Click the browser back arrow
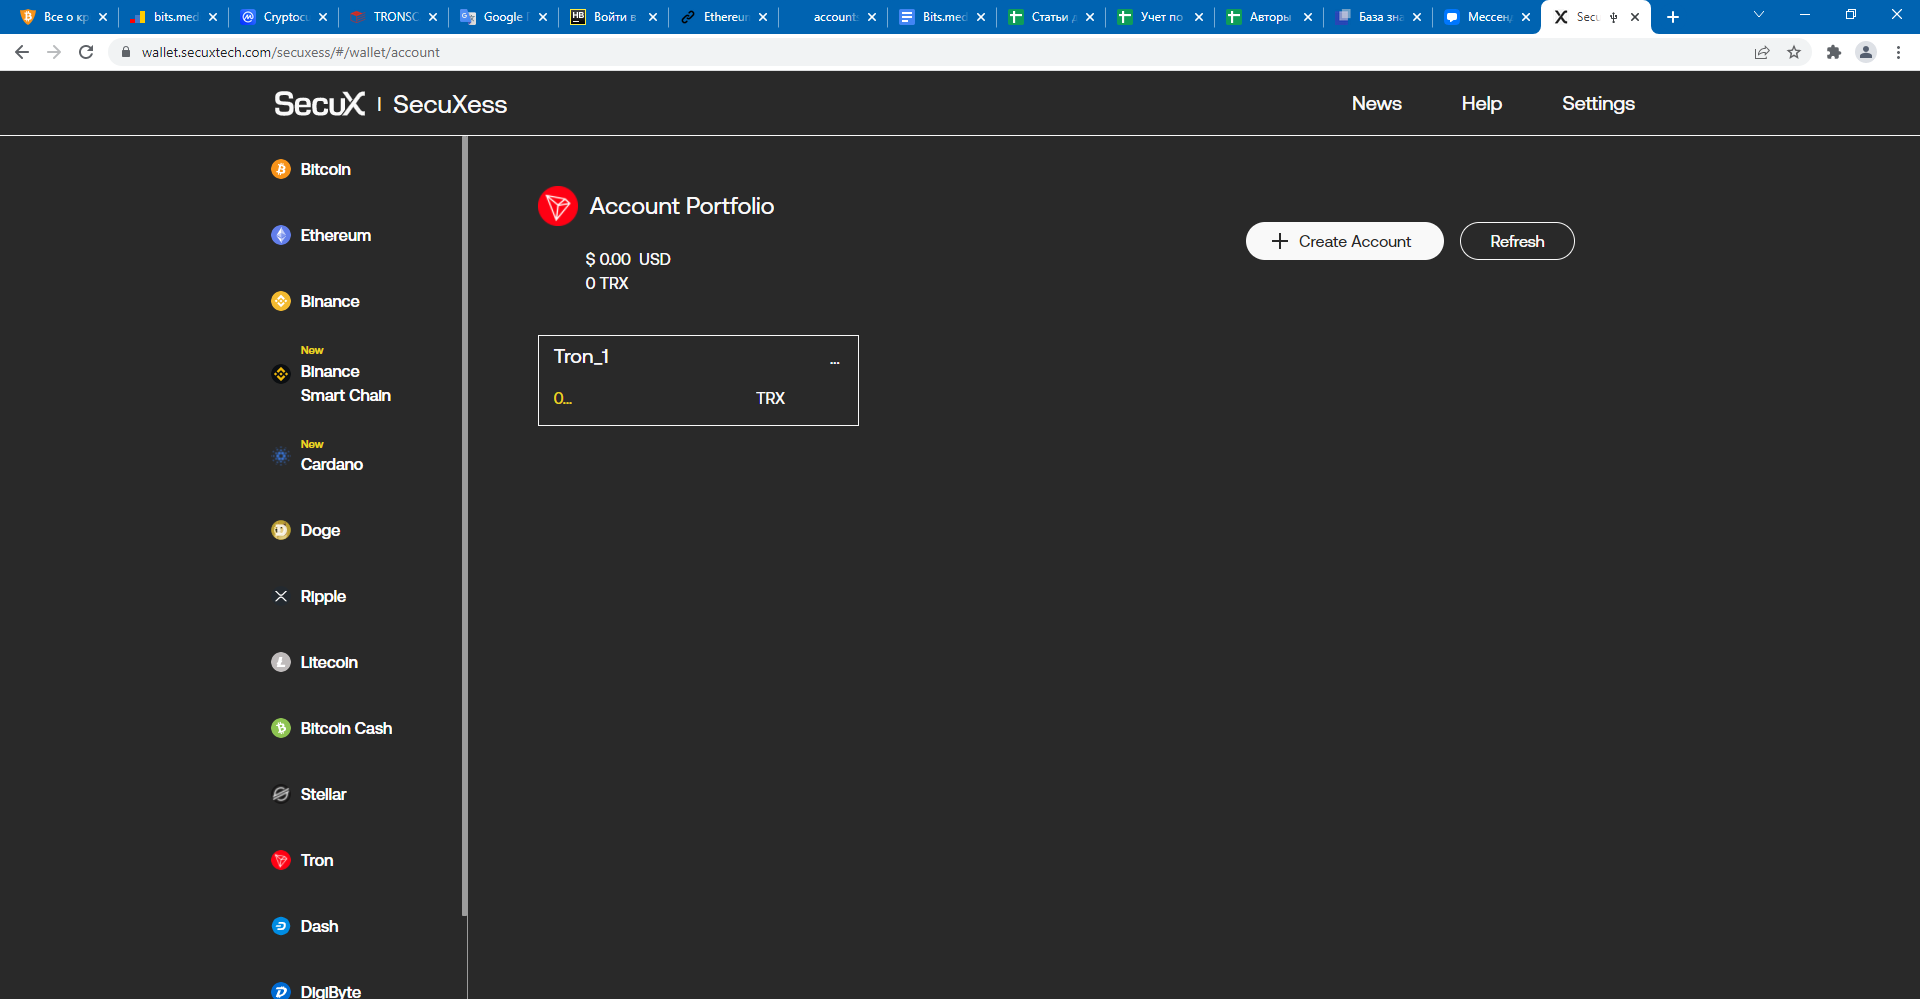The height and width of the screenshot is (999, 1920). [x=22, y=52]
